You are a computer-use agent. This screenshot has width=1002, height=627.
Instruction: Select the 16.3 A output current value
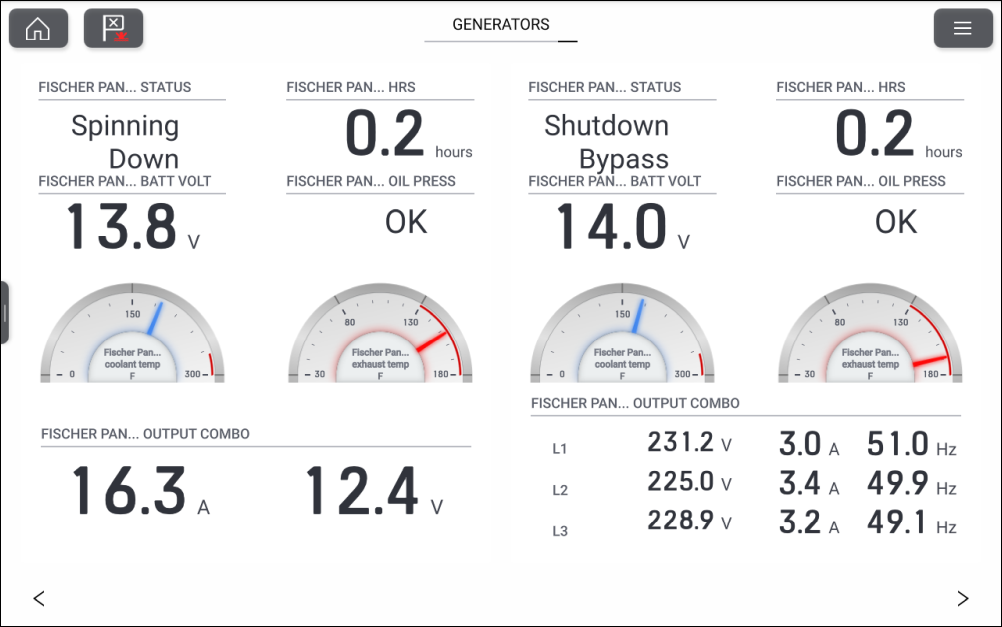(130, 492)
